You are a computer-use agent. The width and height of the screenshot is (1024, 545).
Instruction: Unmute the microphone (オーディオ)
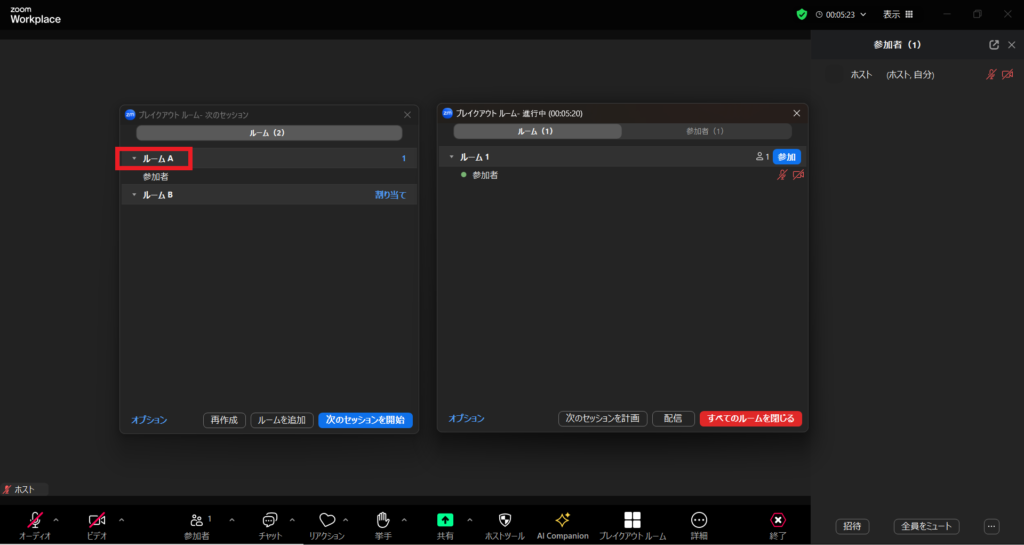click(35, 520)
